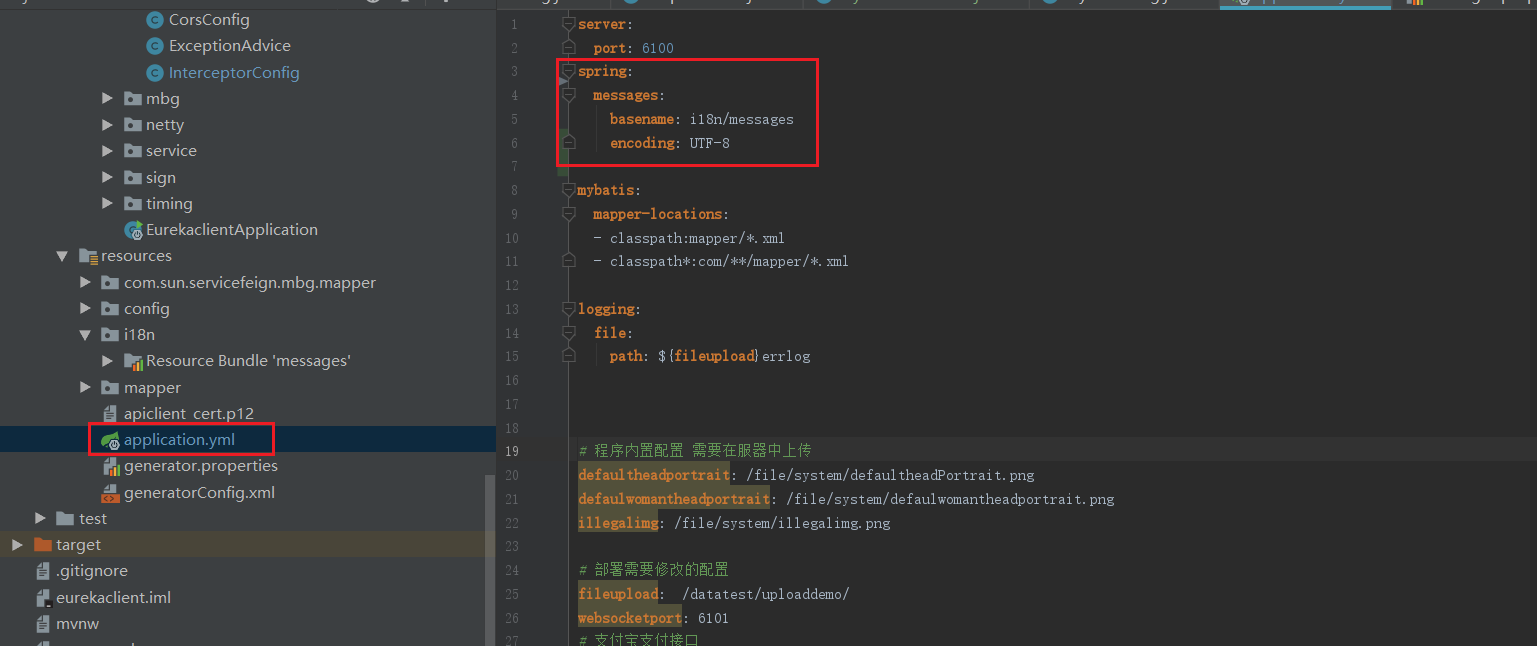Viewport: 1537px width, 646px height.
Task: Click the EurekaclientApplication Spring Boot class icon
Action: (133, 230)
